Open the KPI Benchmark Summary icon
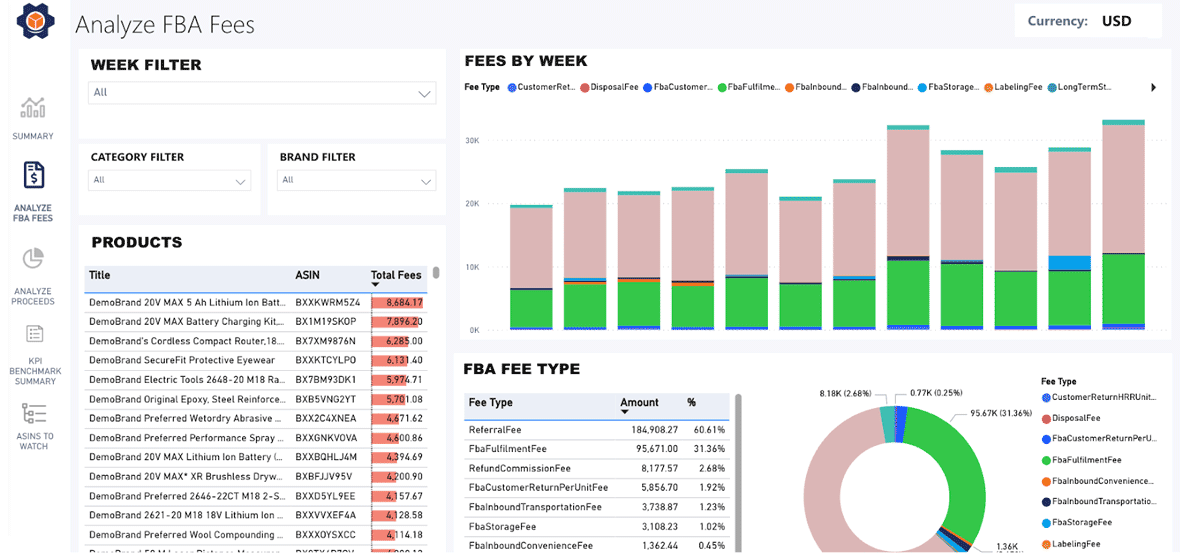 pos(34,334)
